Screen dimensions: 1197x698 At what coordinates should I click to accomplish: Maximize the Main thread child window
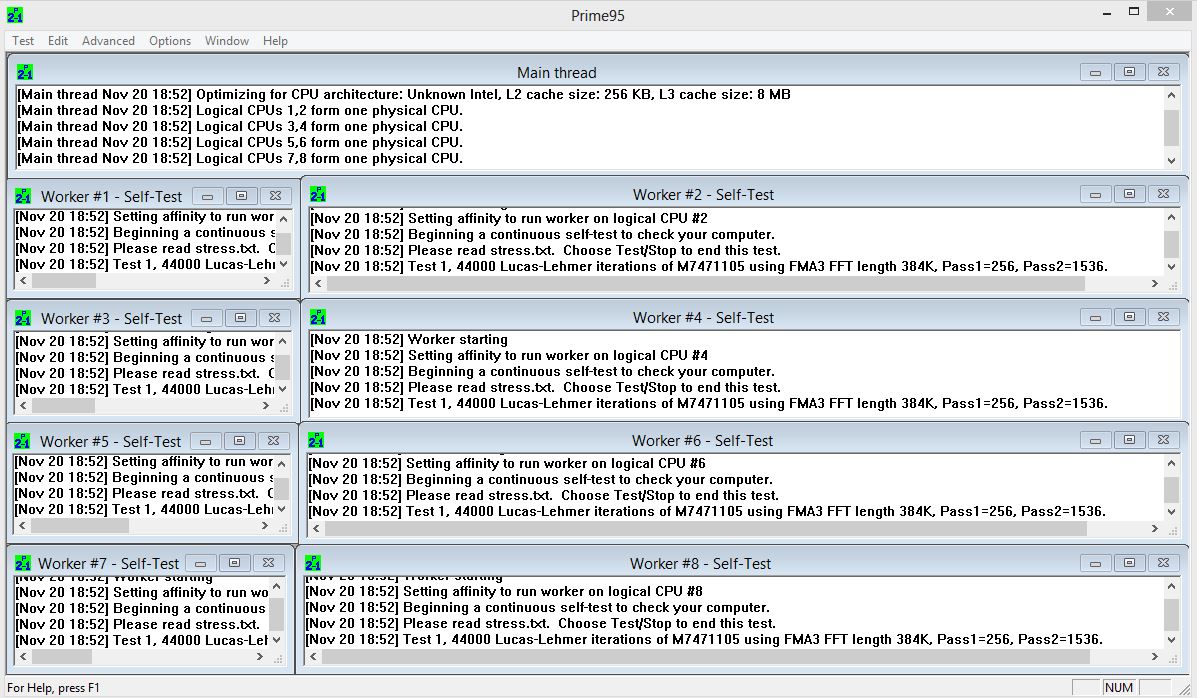(x=1129, y=72)
